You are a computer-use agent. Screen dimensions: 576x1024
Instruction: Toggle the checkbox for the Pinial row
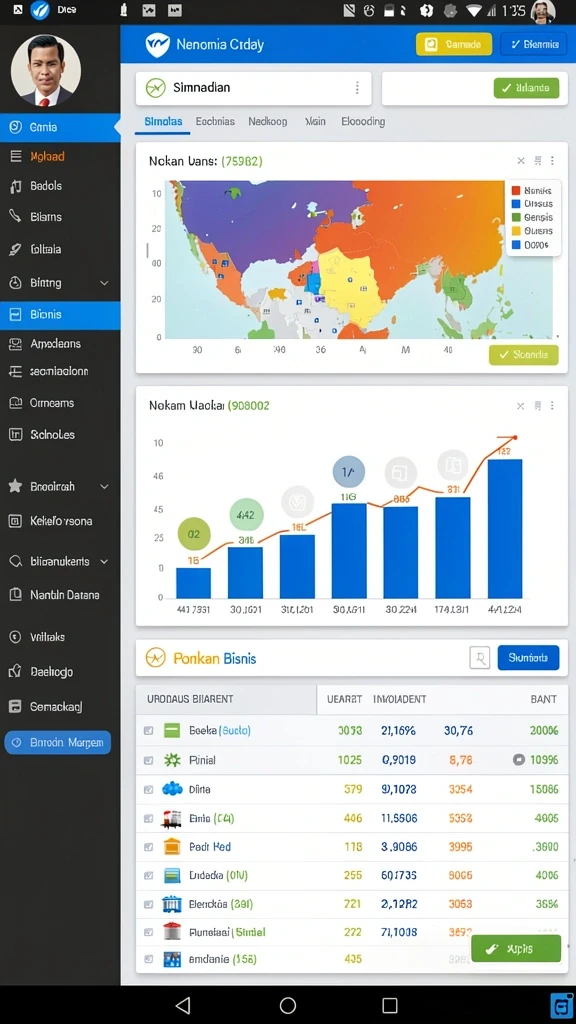pos(148,760)
